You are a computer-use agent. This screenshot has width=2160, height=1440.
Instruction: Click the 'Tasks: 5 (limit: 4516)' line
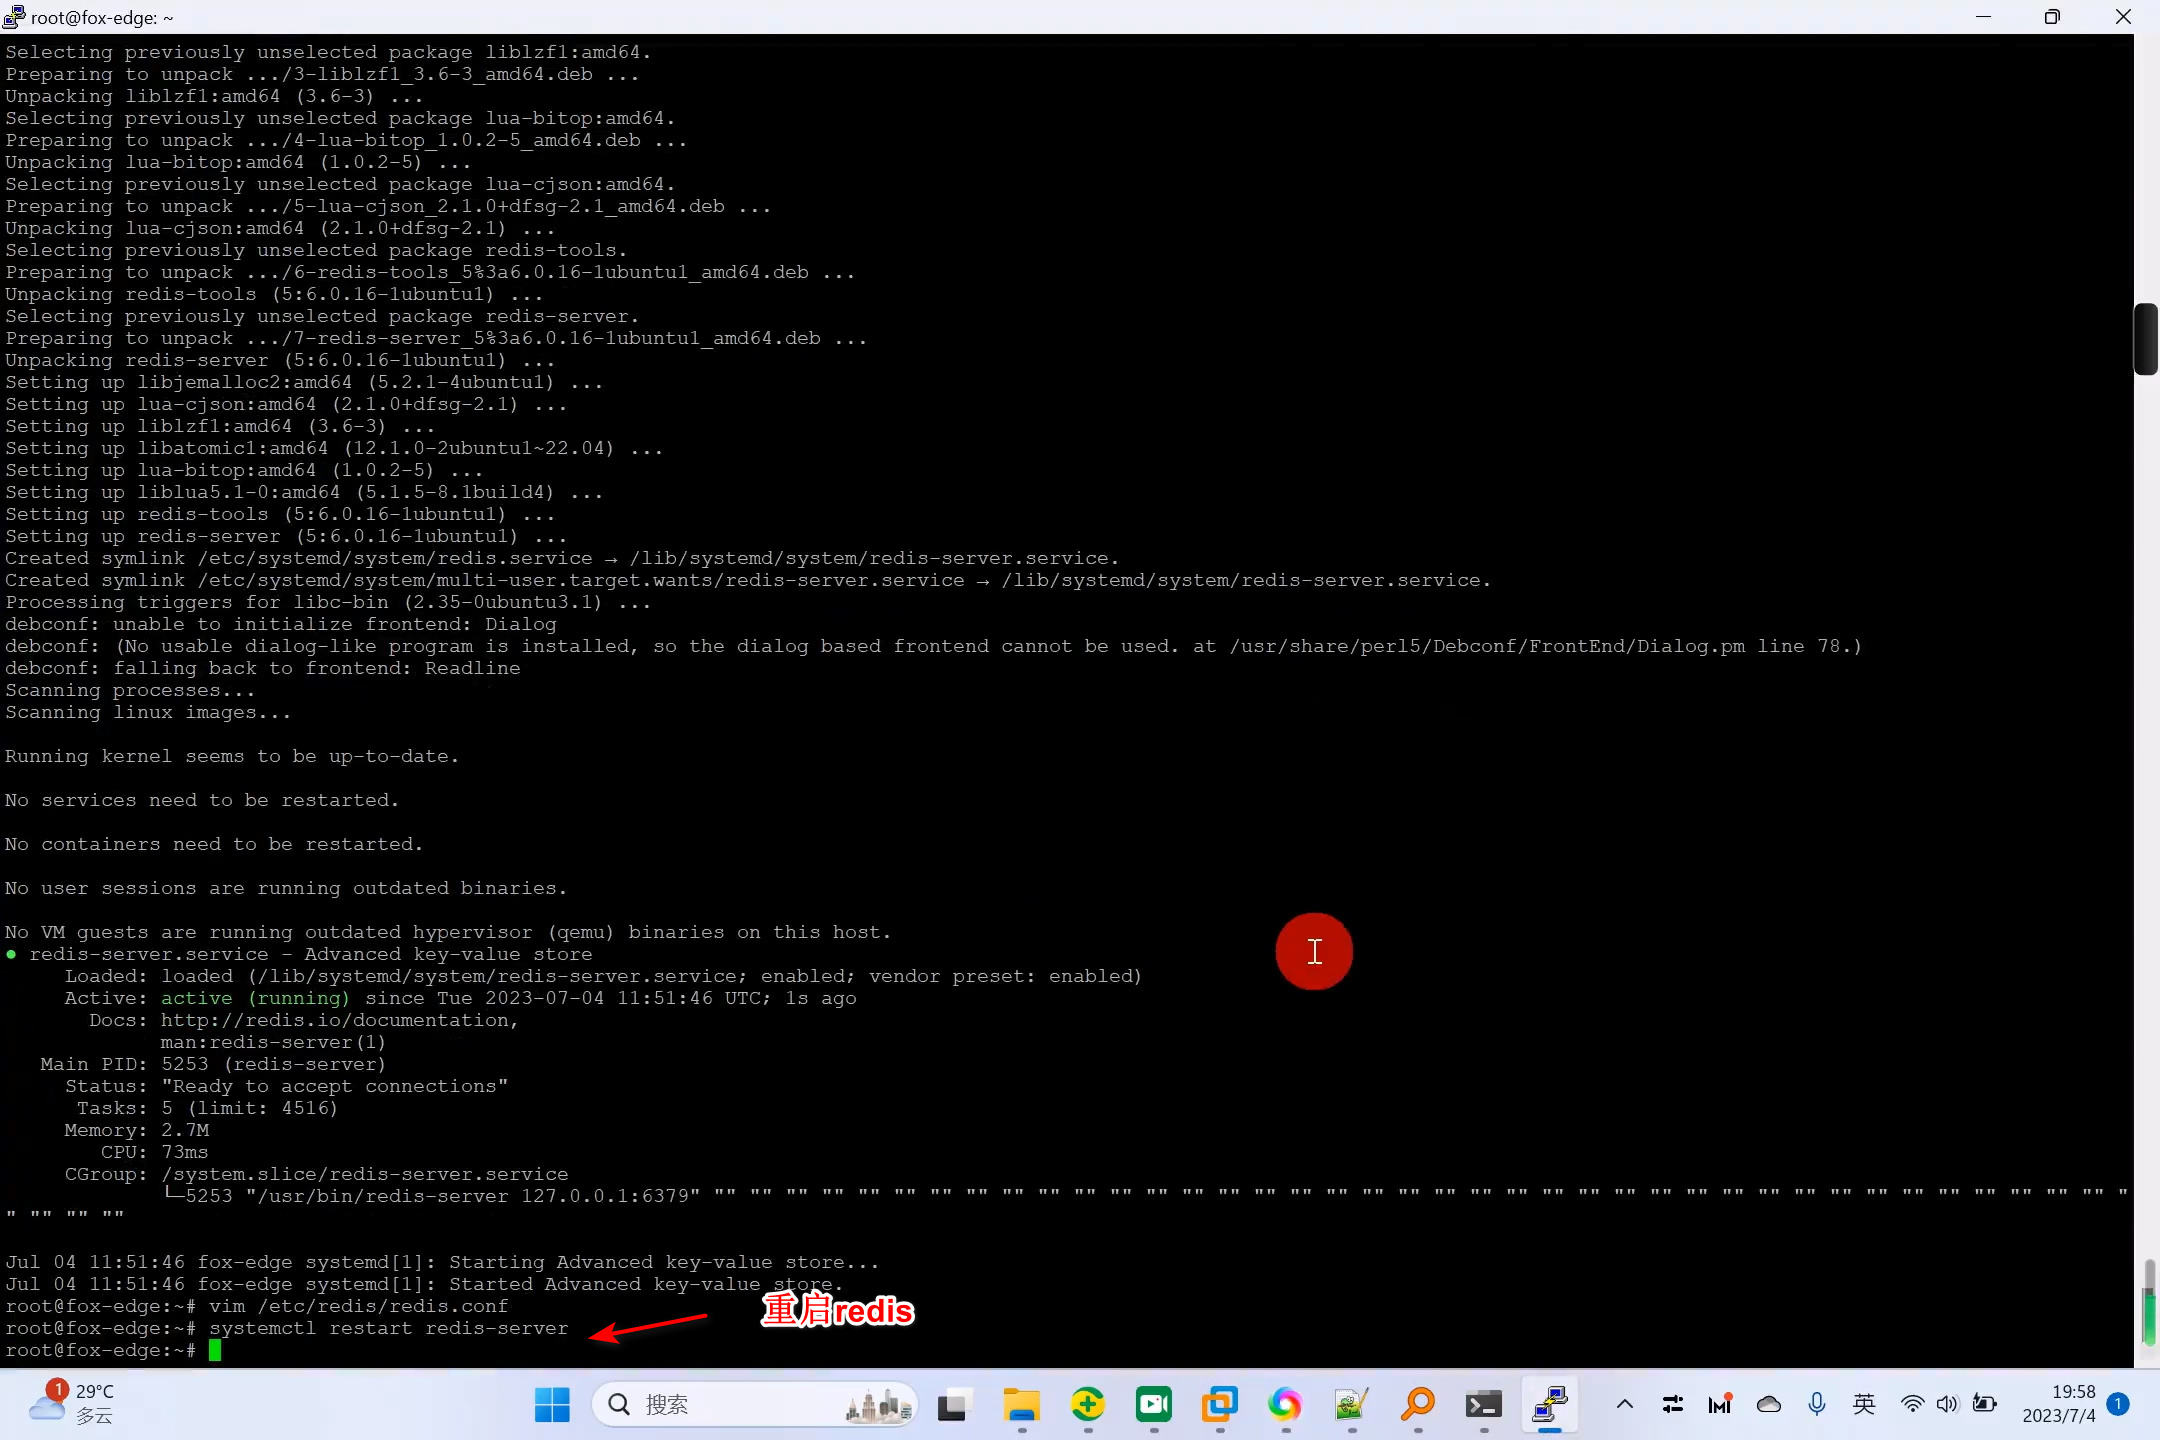click(x=207, y=1109)
